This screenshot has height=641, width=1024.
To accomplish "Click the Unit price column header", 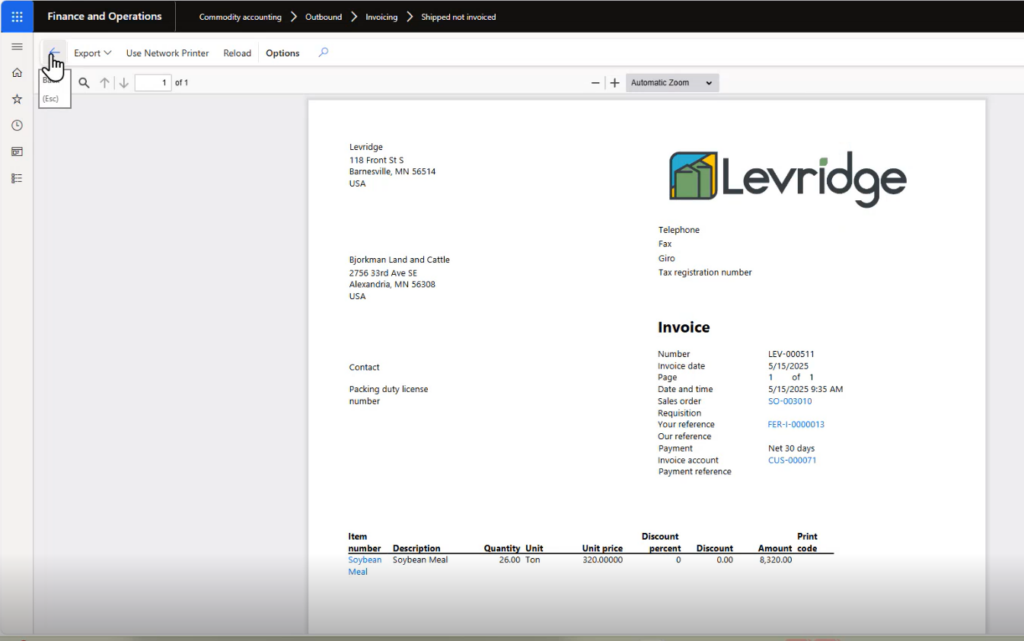I will 602,548.
